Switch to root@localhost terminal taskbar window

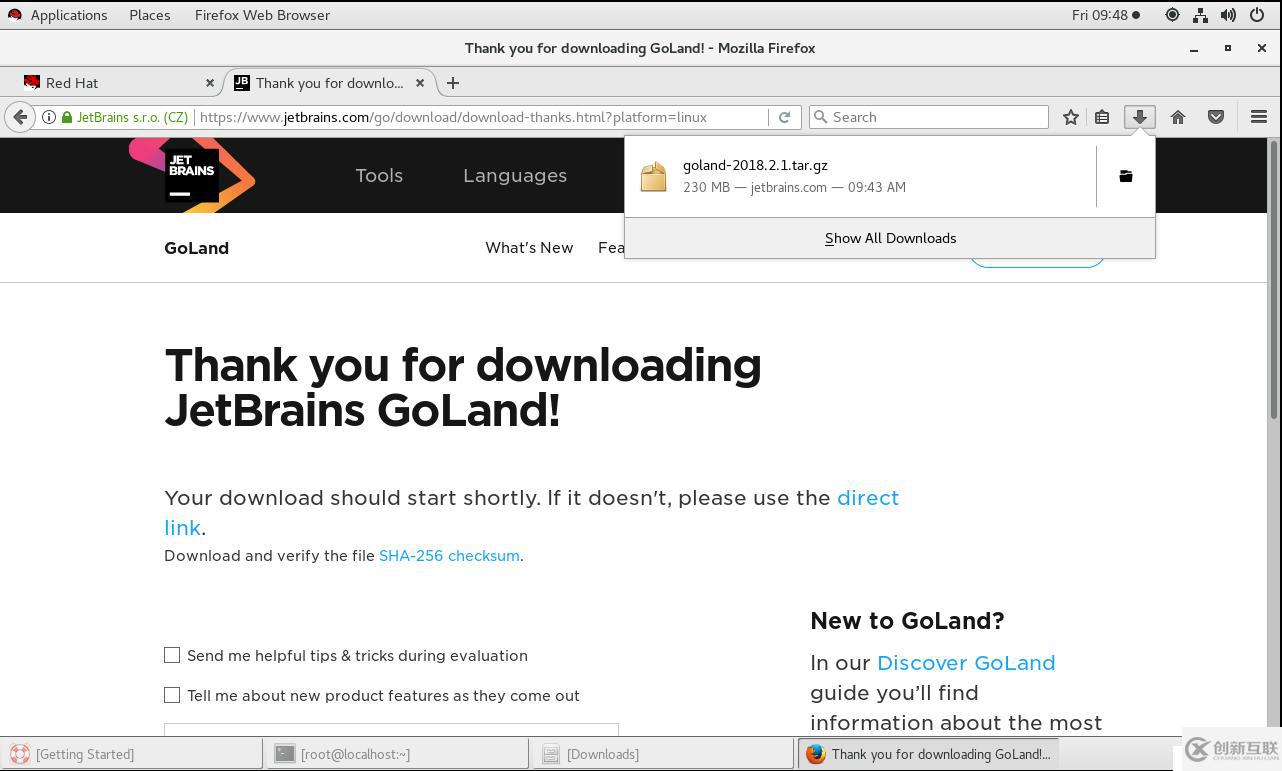click(397, 754)
